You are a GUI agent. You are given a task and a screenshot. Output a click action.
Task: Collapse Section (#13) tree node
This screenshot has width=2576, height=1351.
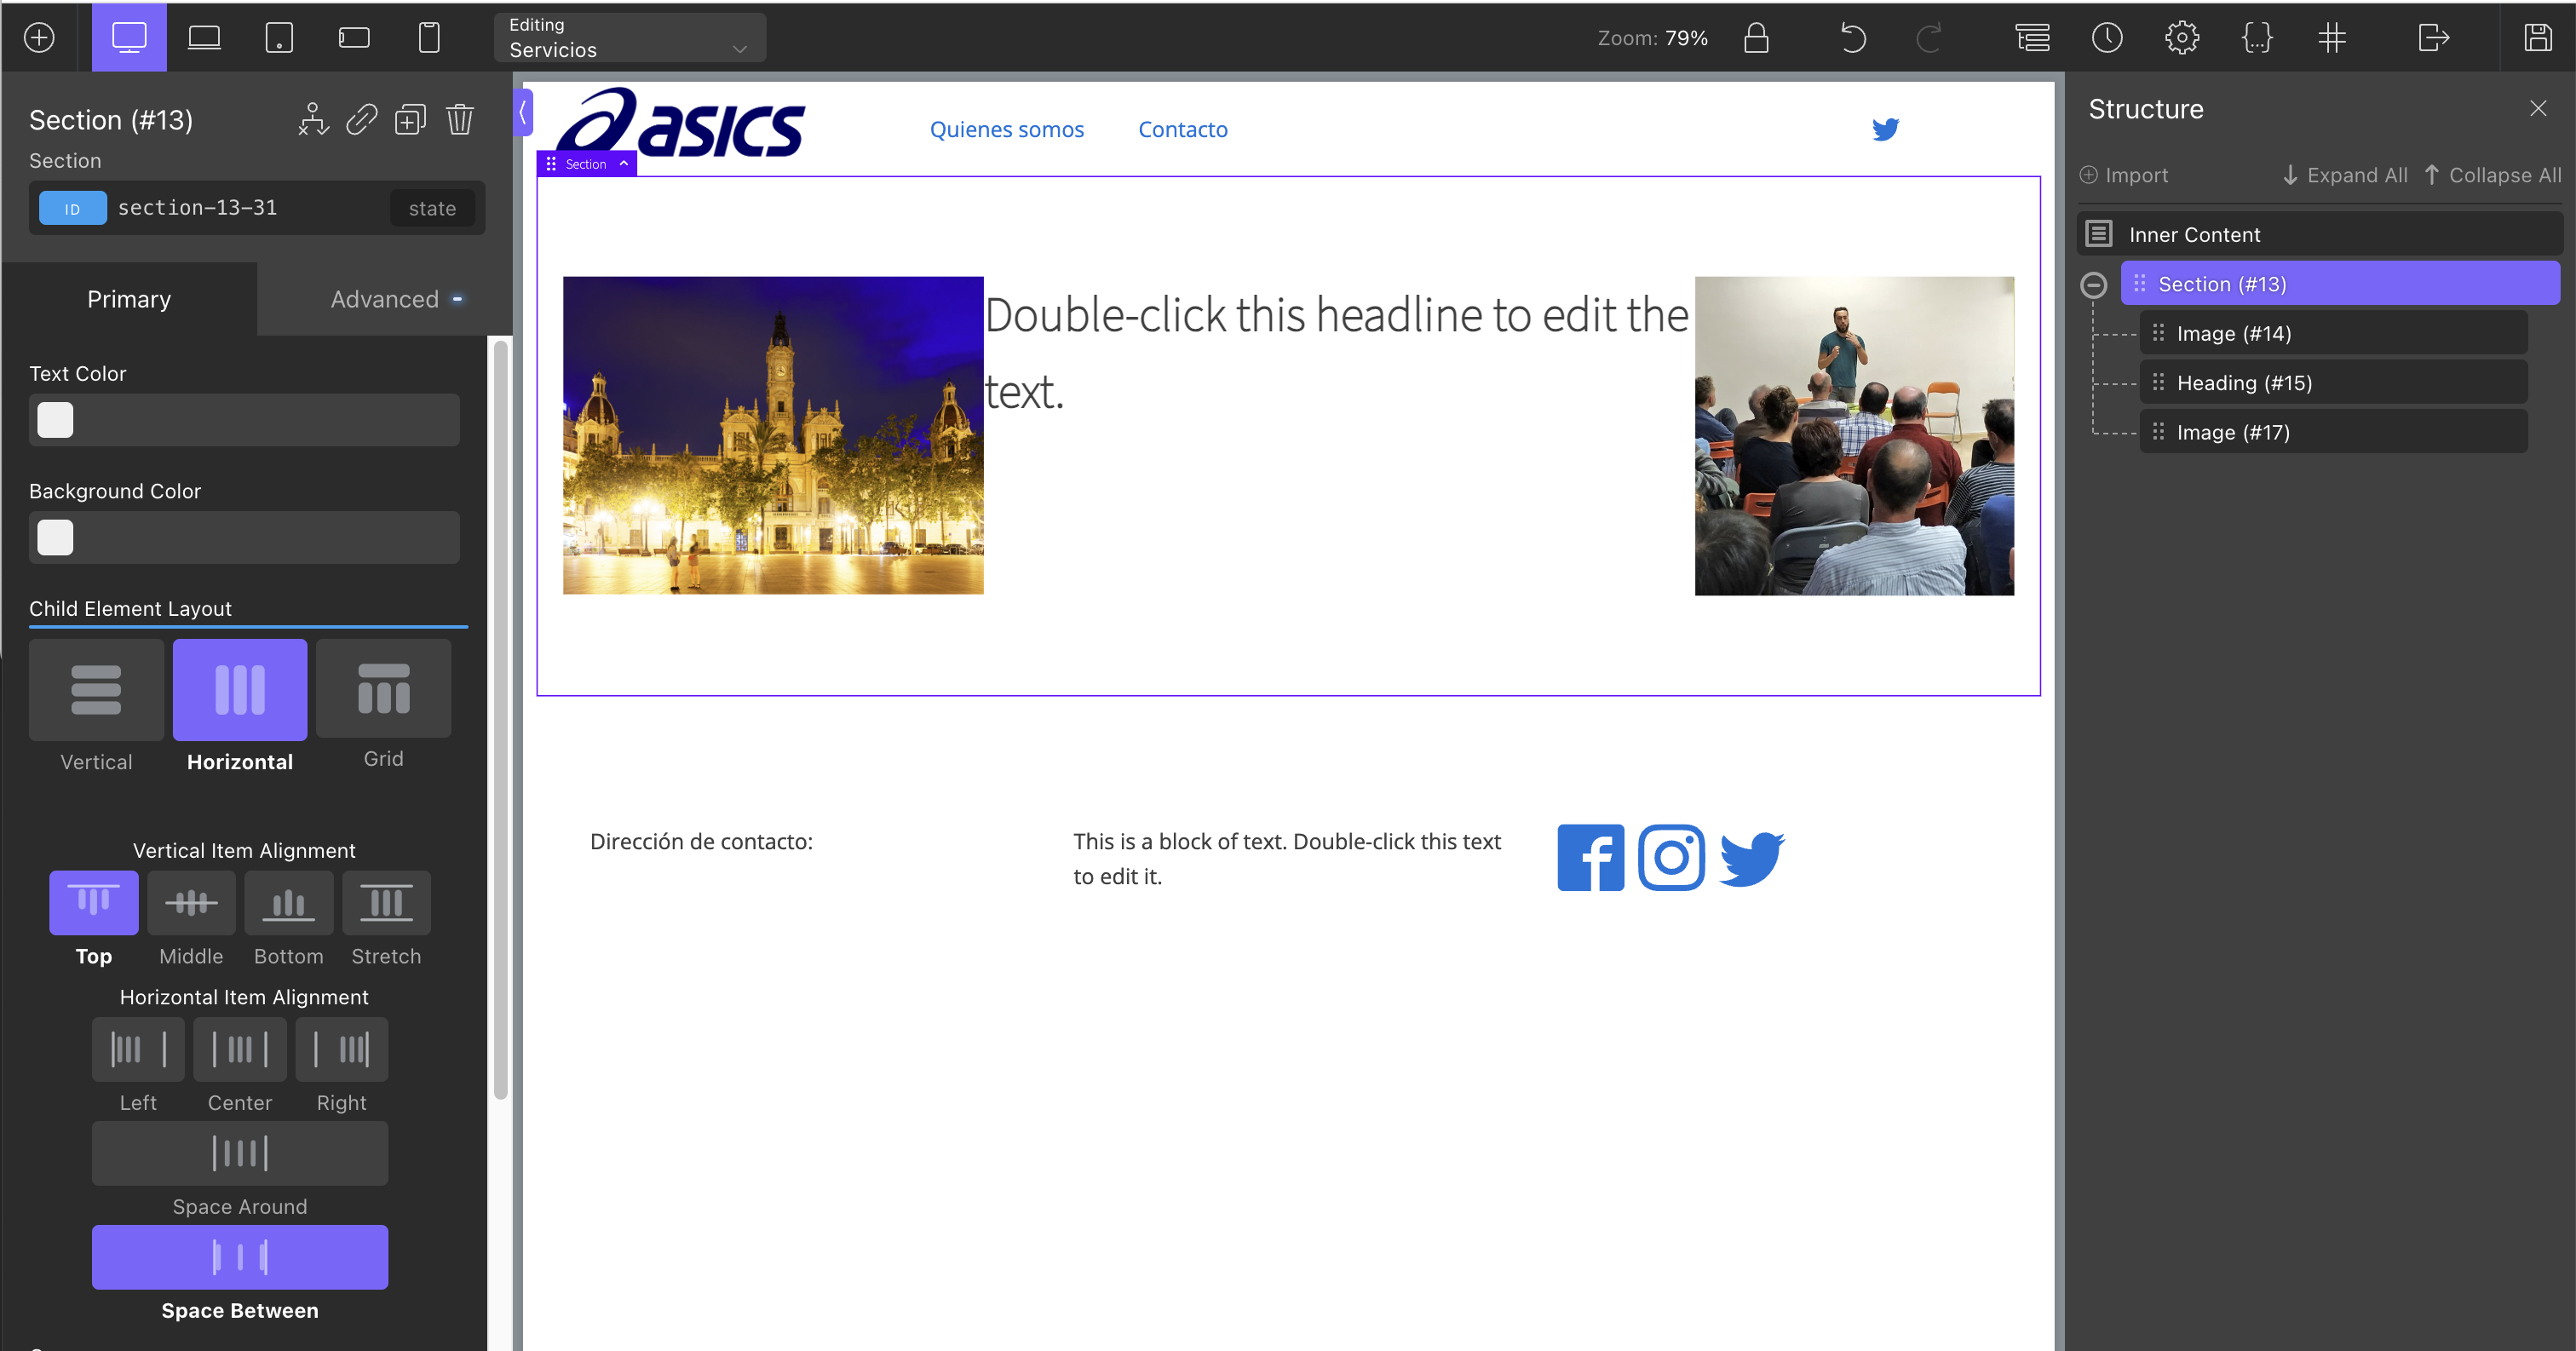[x=2093, y=285]
